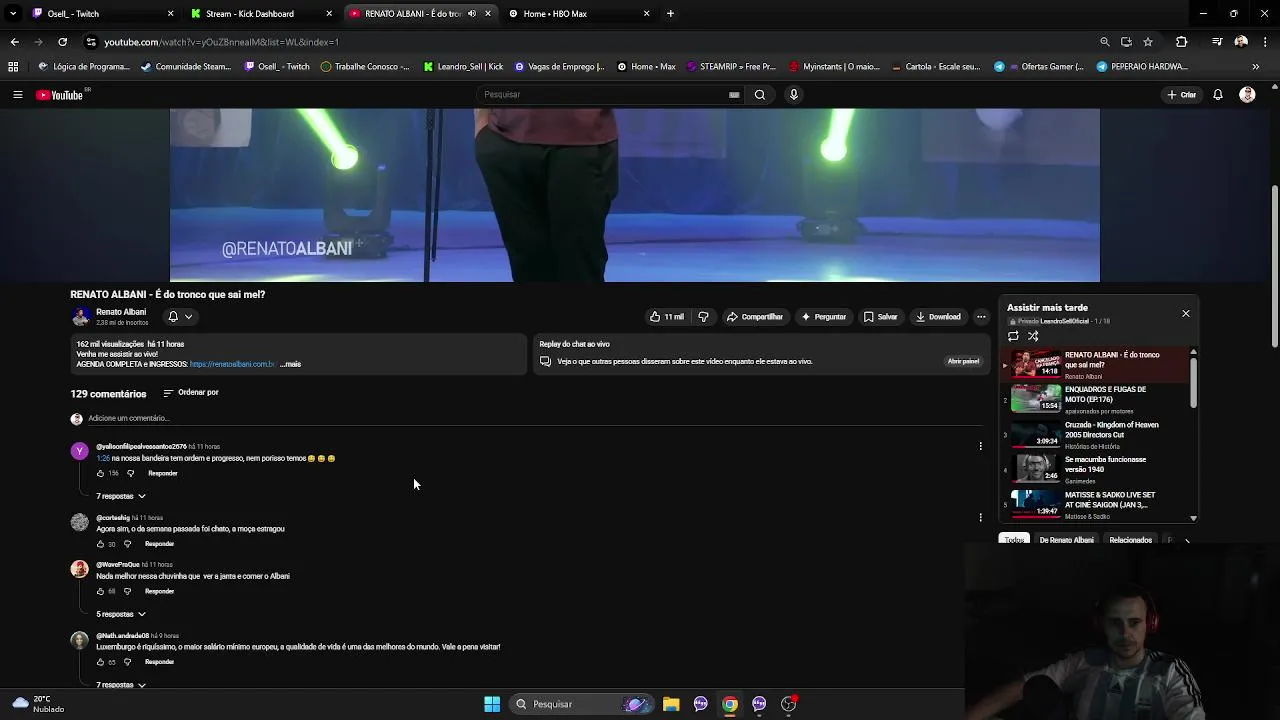The image size is (1280, 720).
Task: Go back with browser back arrow
Action: point(14,42)
